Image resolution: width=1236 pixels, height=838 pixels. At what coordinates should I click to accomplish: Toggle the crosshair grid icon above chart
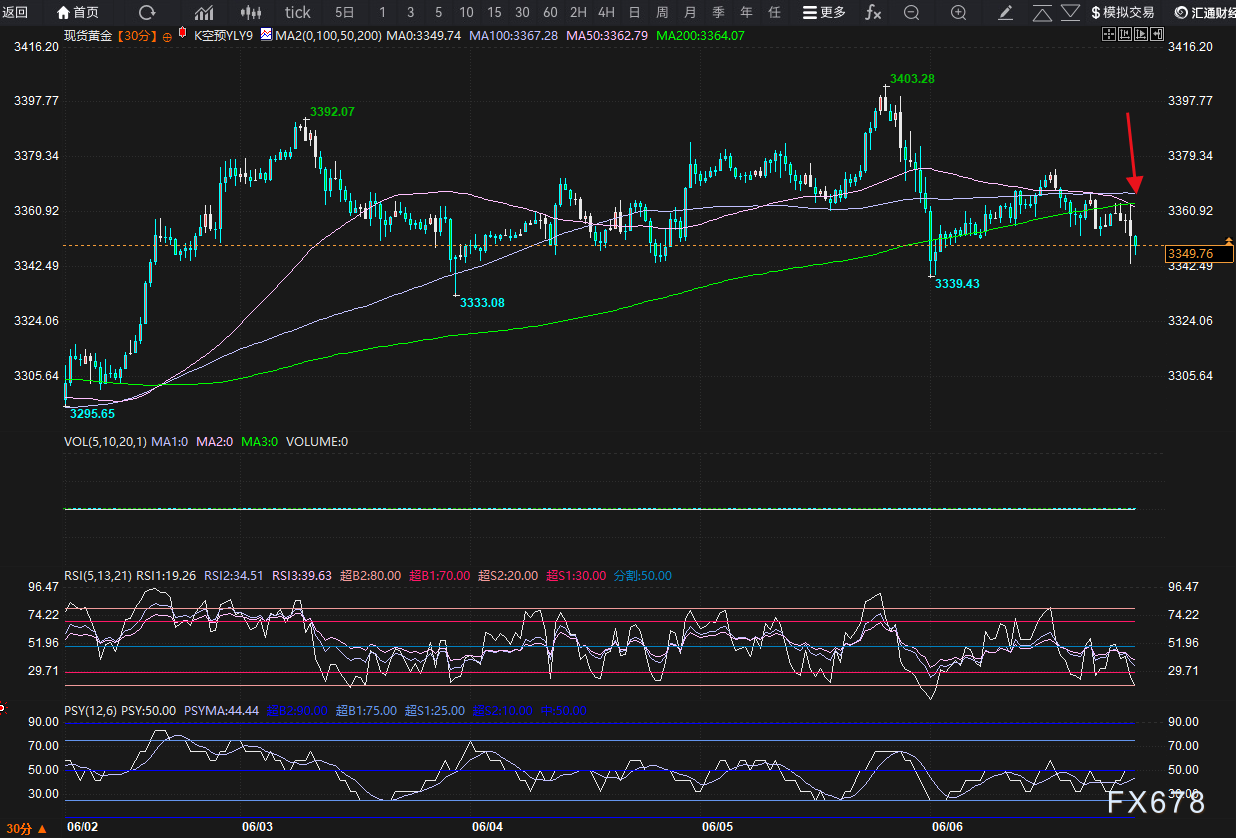click(1108, 34)
